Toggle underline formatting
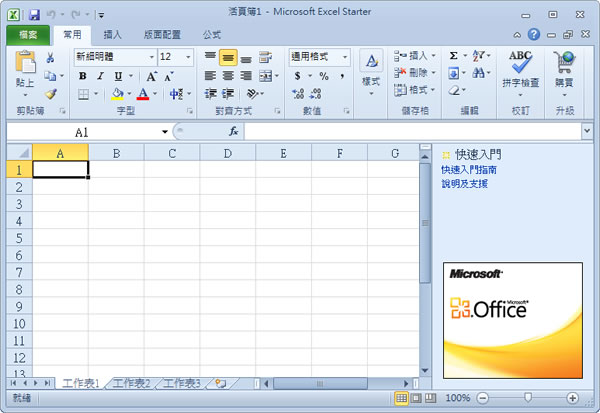The image size is (600, 413). 118,76
